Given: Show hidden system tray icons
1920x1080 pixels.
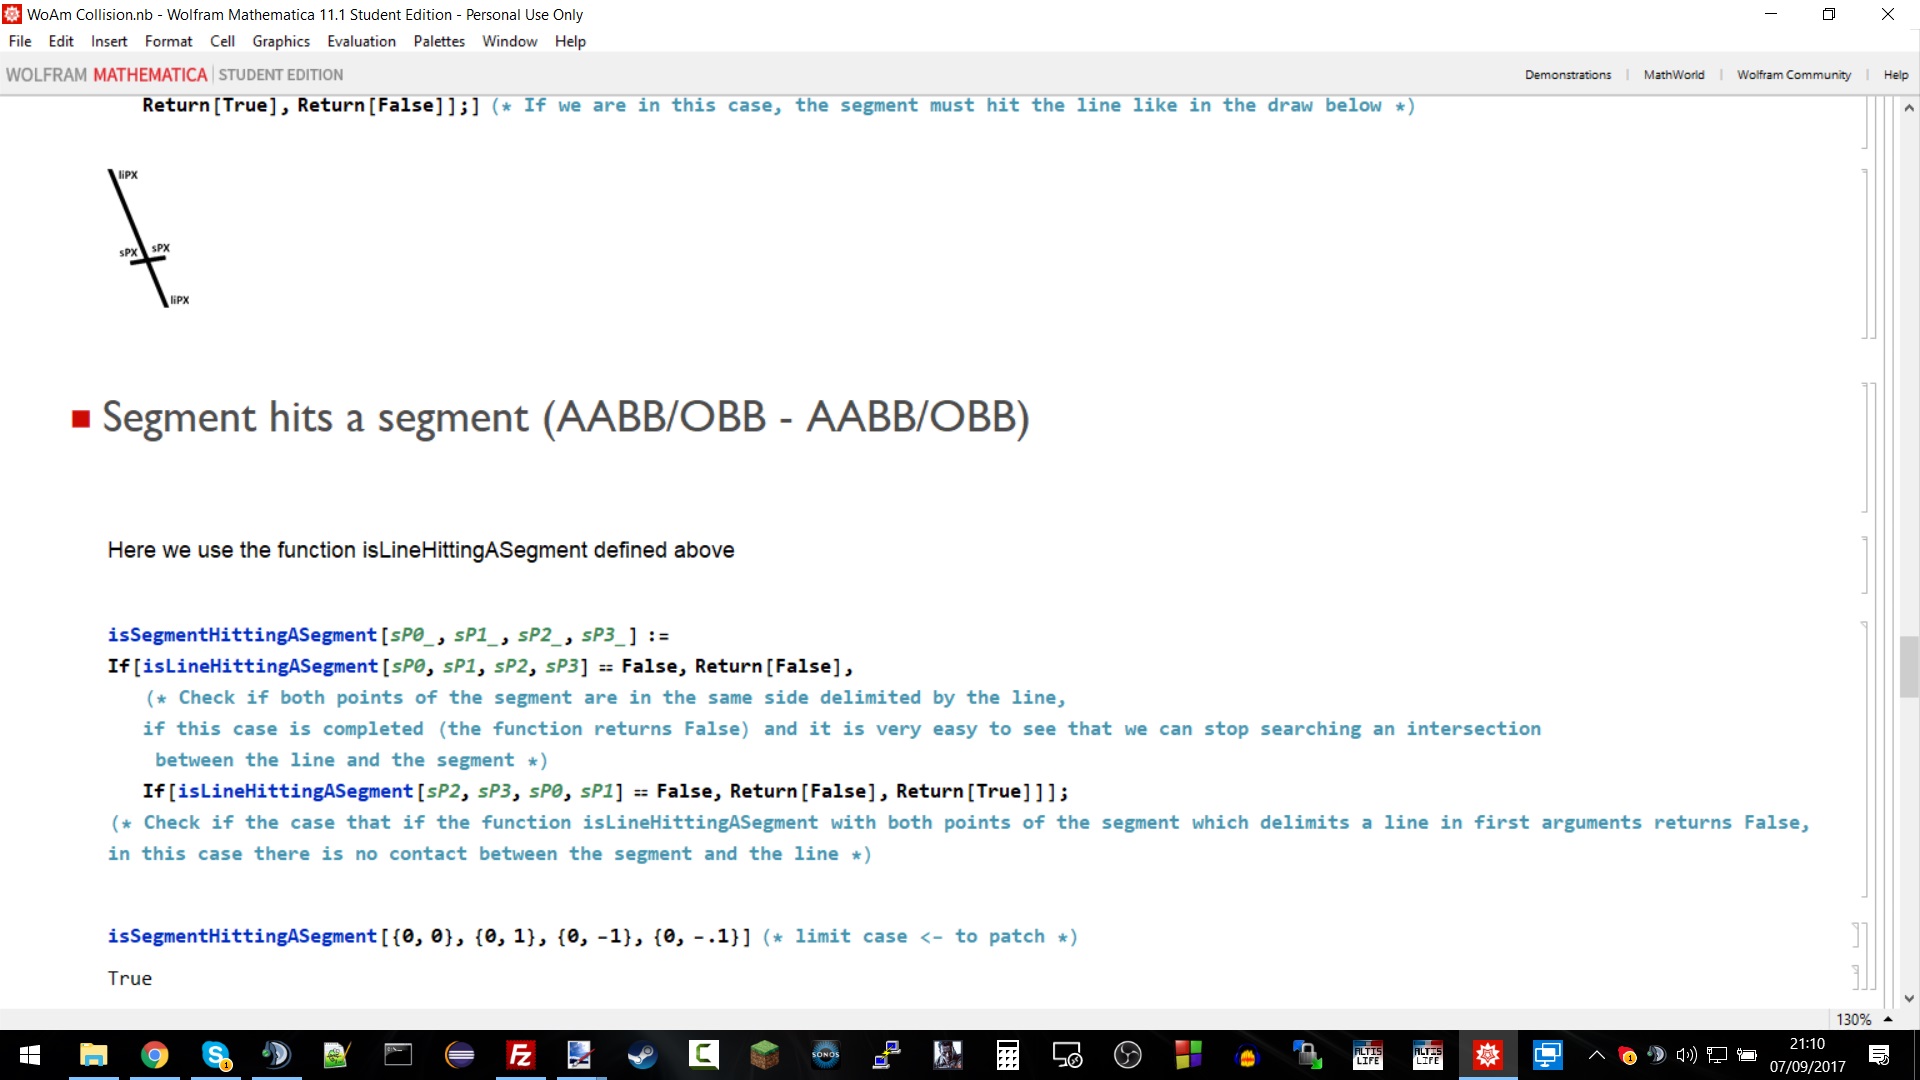Looking at the screenshot, I should 1597,1055.
